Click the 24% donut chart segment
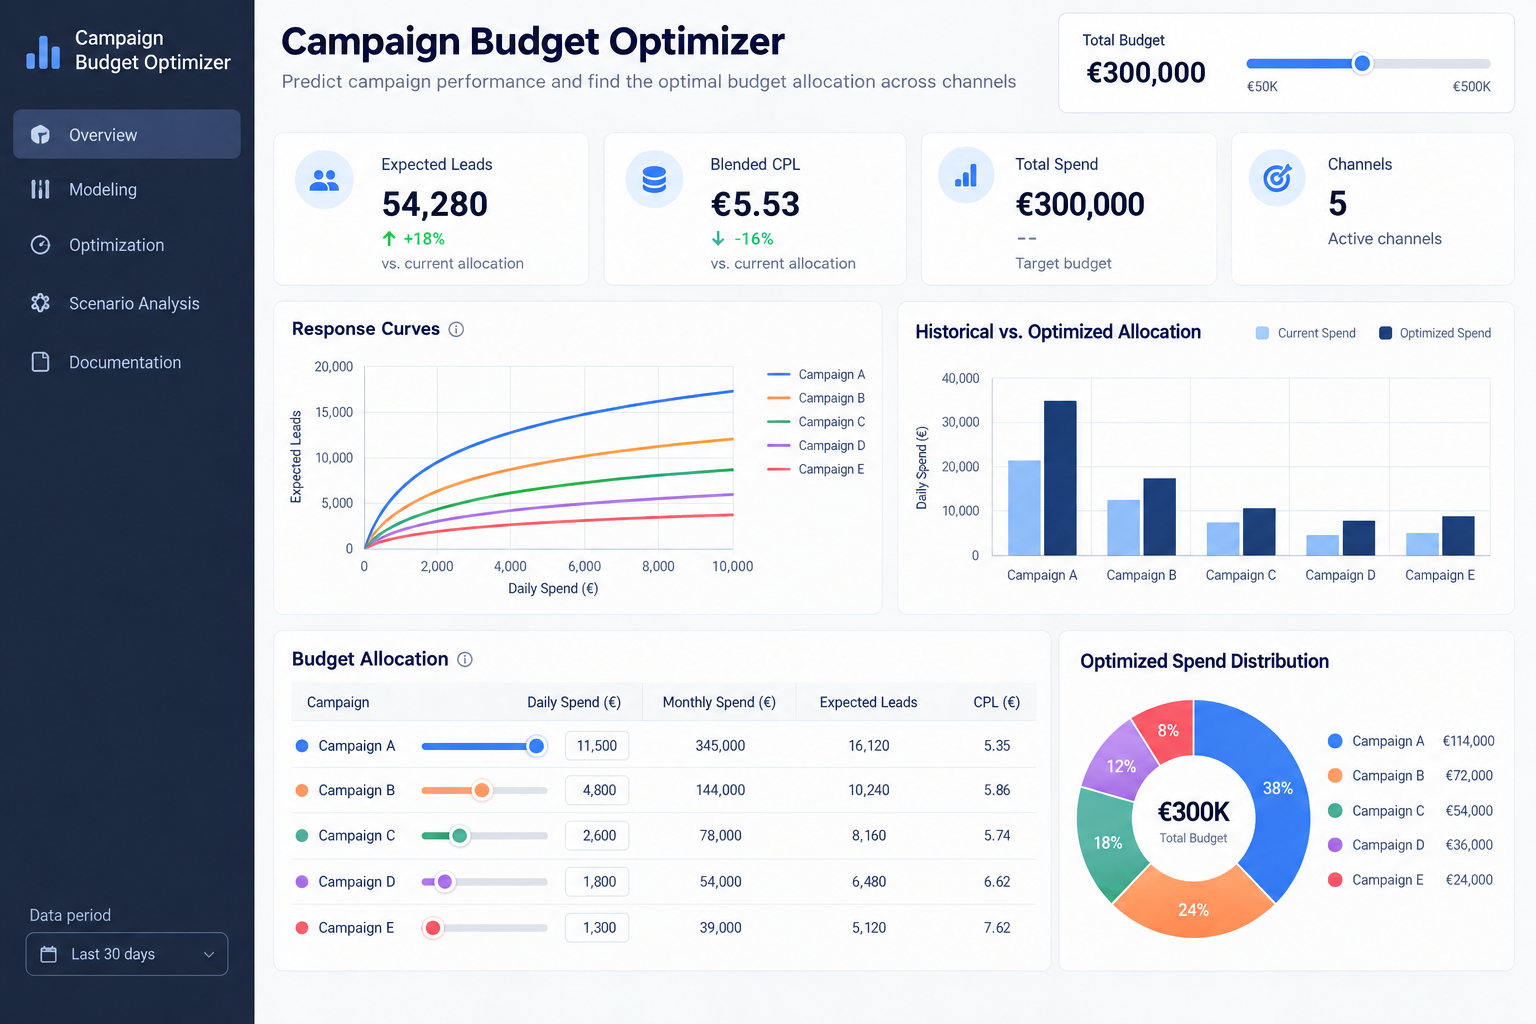 tap(1193, 908)
